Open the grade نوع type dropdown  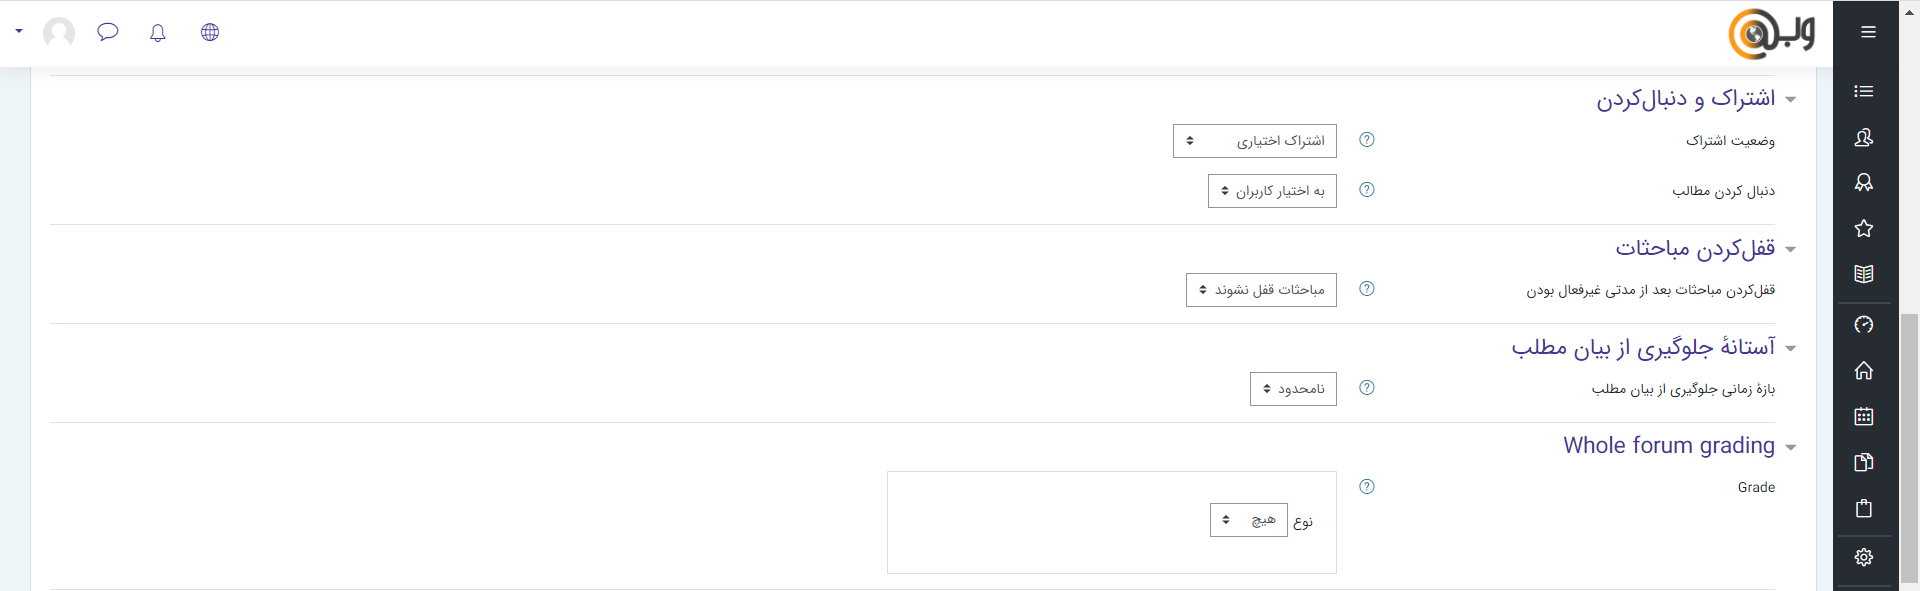[x=1248, y=520]
